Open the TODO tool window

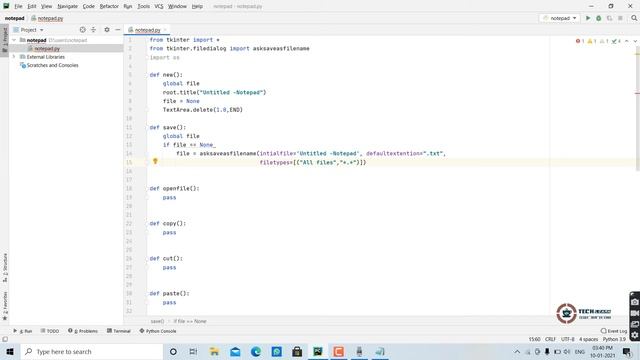[x=50, y=331]
